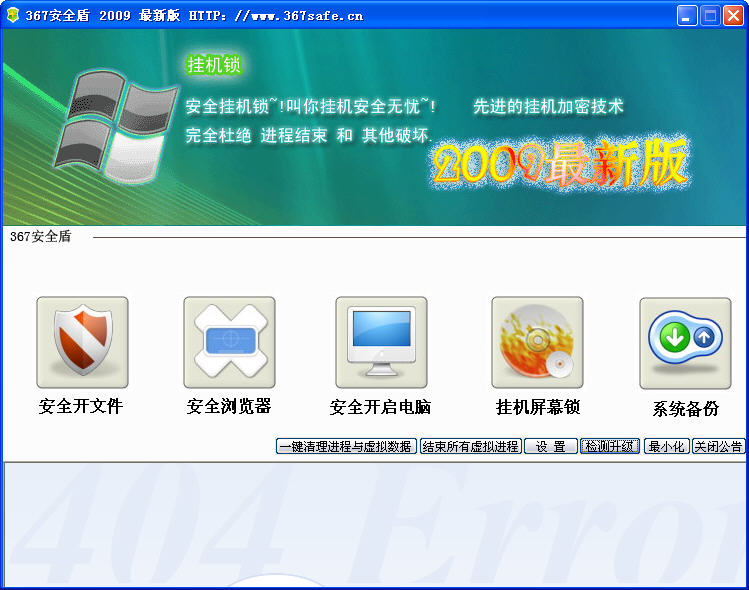Click the 367安全盾 title bar icon
This screenshot has height=590, width=749.
click(x=13, y=15)
